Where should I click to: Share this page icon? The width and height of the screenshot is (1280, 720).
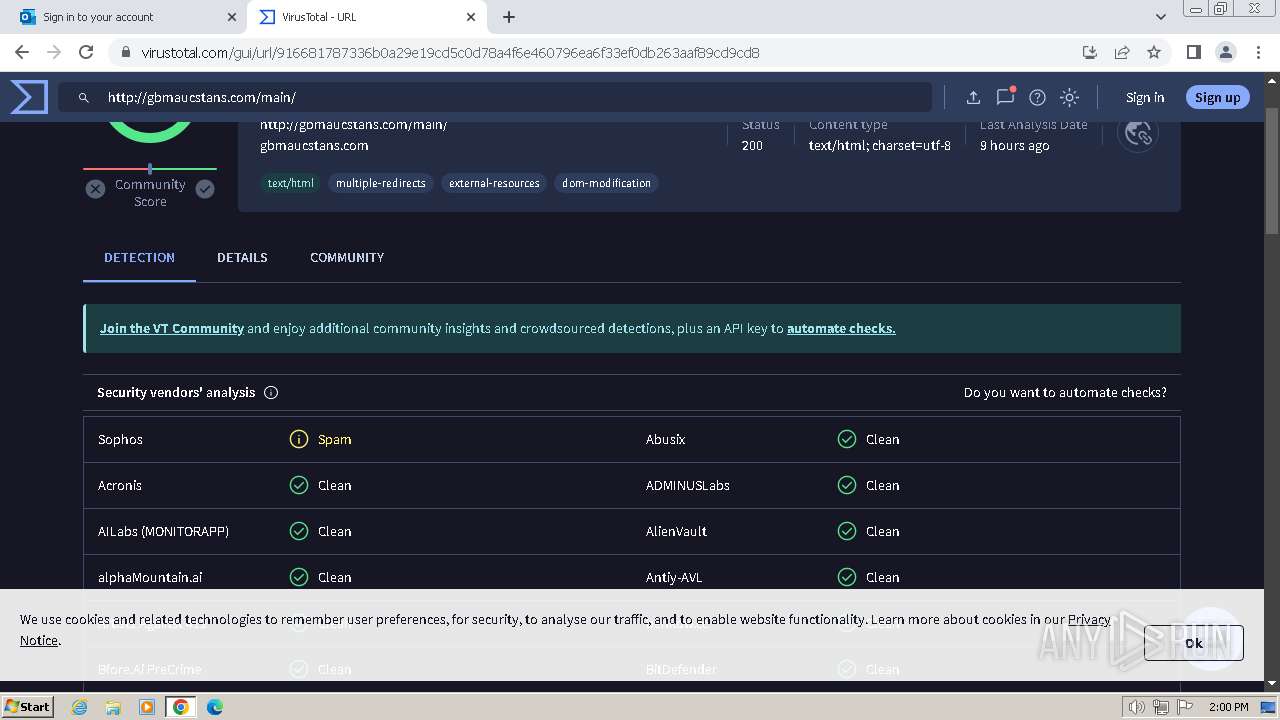coord(1122,52)
